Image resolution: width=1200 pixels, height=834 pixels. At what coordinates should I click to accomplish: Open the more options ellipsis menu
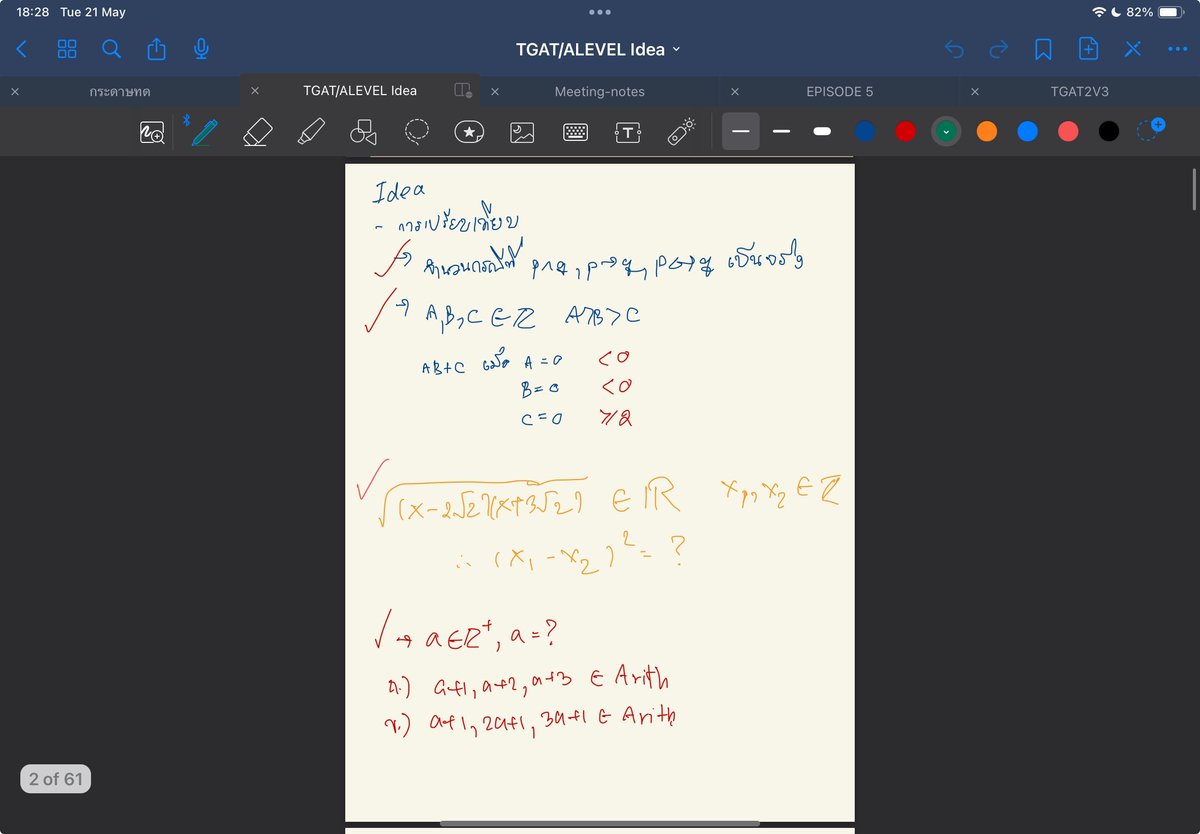point(1177,49)
